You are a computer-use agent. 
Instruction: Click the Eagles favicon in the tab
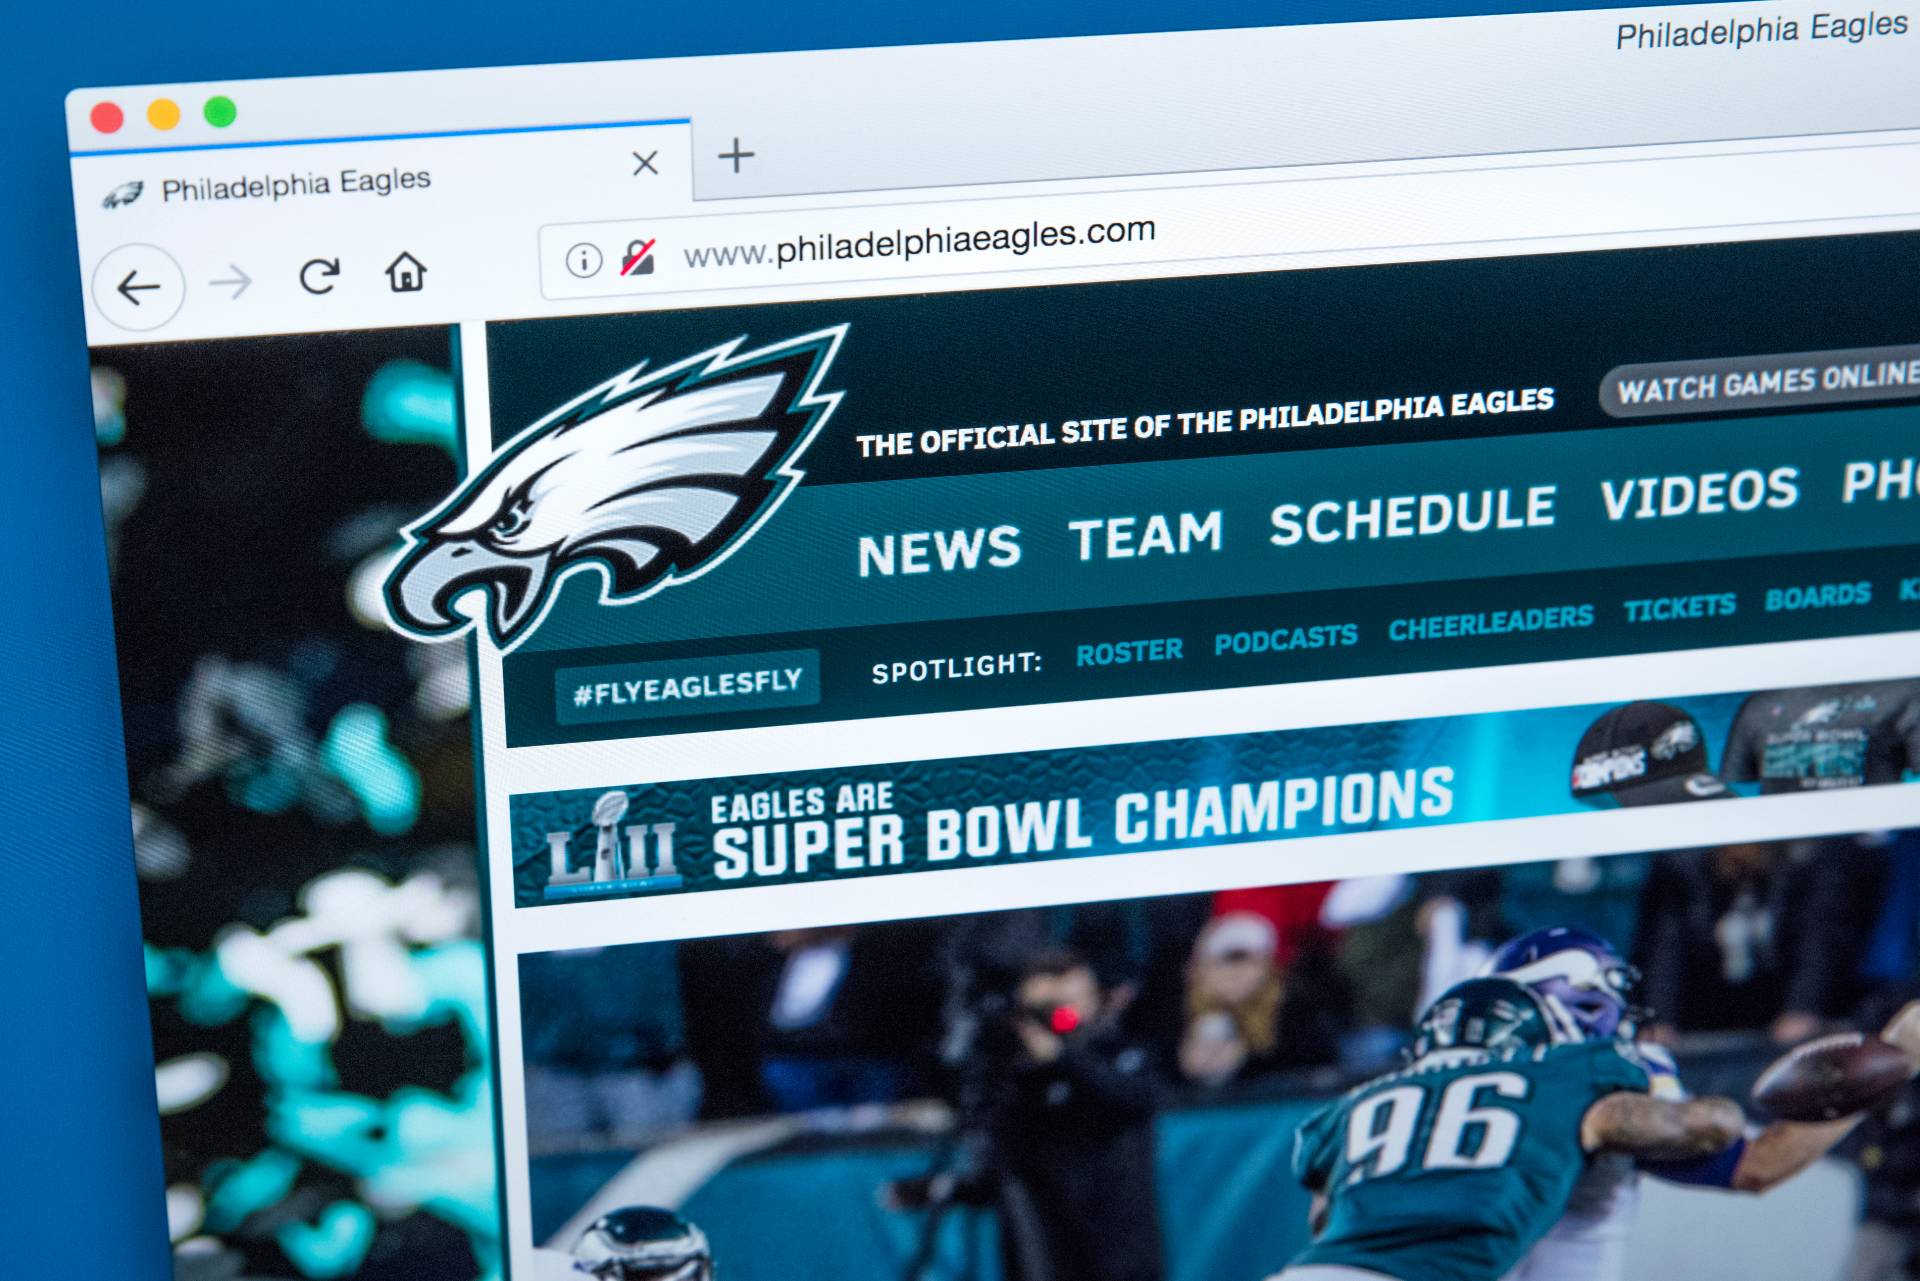[123, 194]
